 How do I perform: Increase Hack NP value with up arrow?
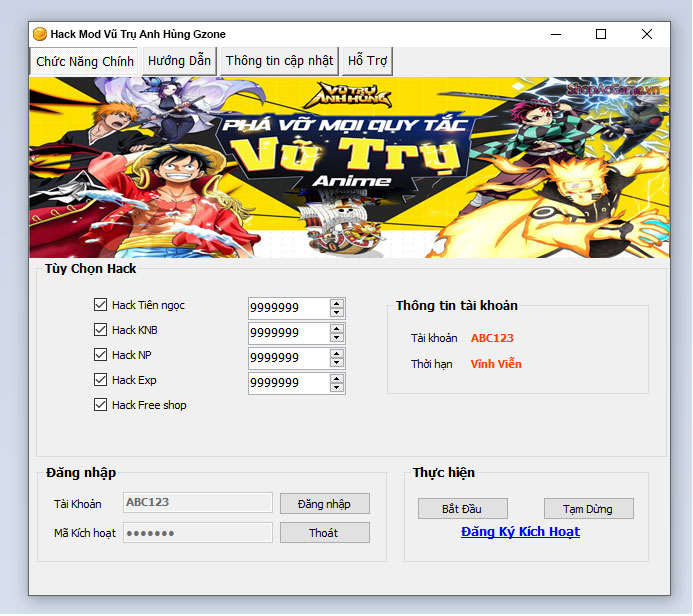tap(337, 354)
